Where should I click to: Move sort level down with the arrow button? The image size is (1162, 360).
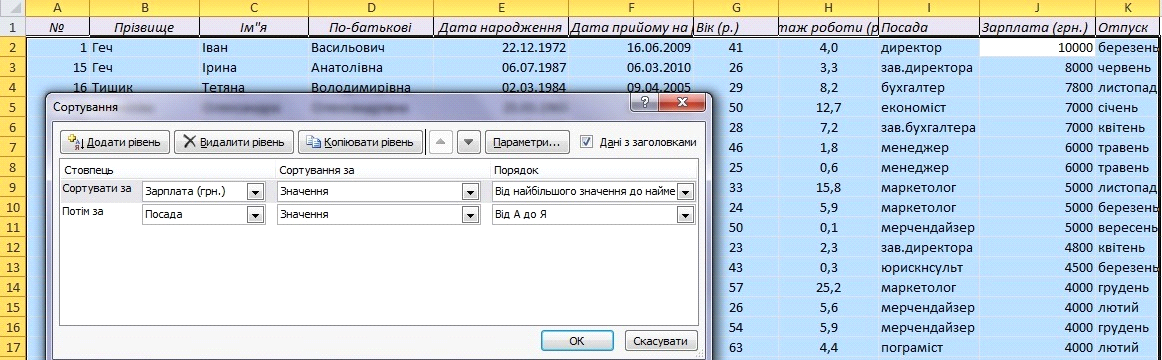pos(469,141)
